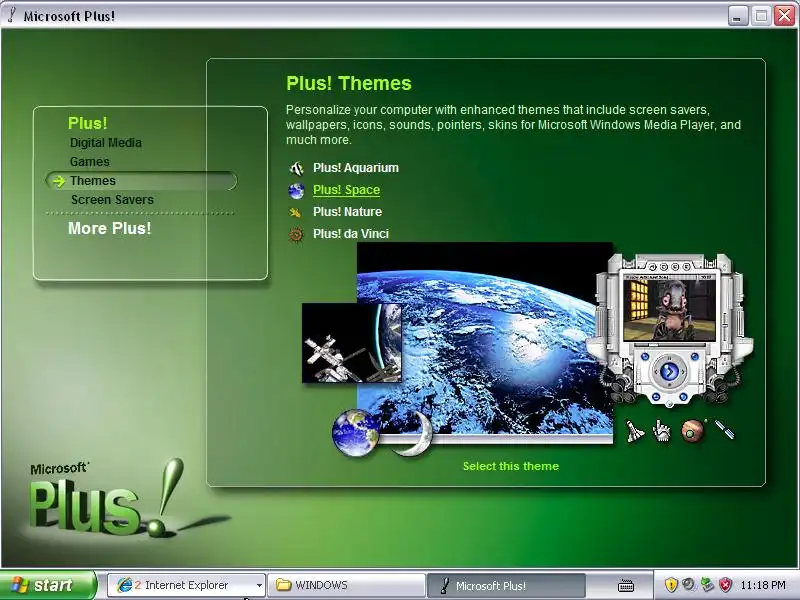
Task: Click the More Plus! heading
Action: coord(110,228)
